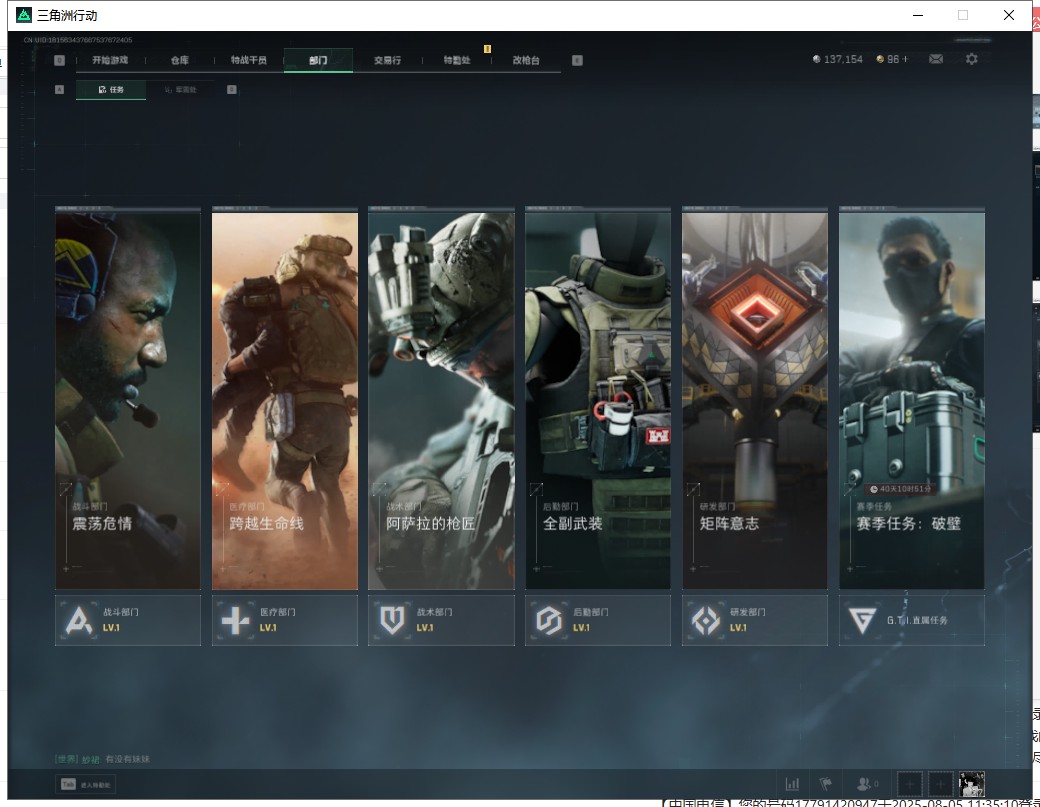Add teammate in slot beside friends icon
The image size is (1040, 807).
[910, 784]
